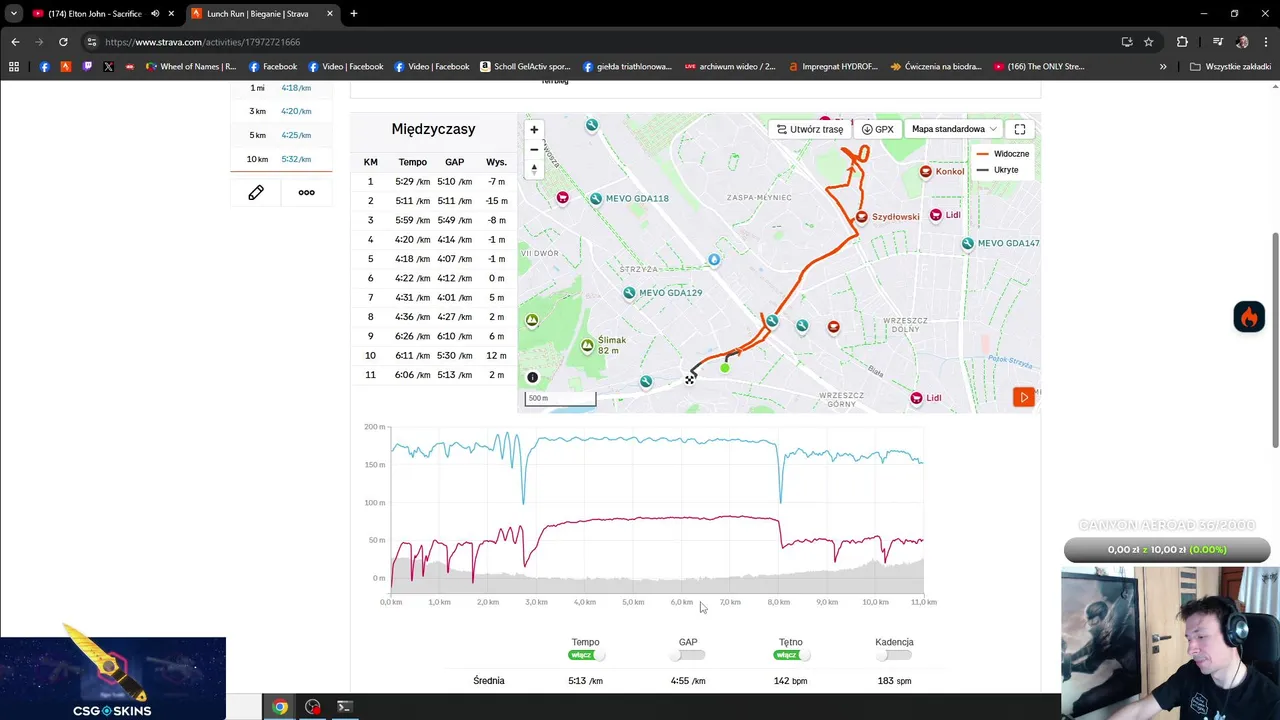
Task: Toggle the GAP chart switch
Action: click(688, 655)
